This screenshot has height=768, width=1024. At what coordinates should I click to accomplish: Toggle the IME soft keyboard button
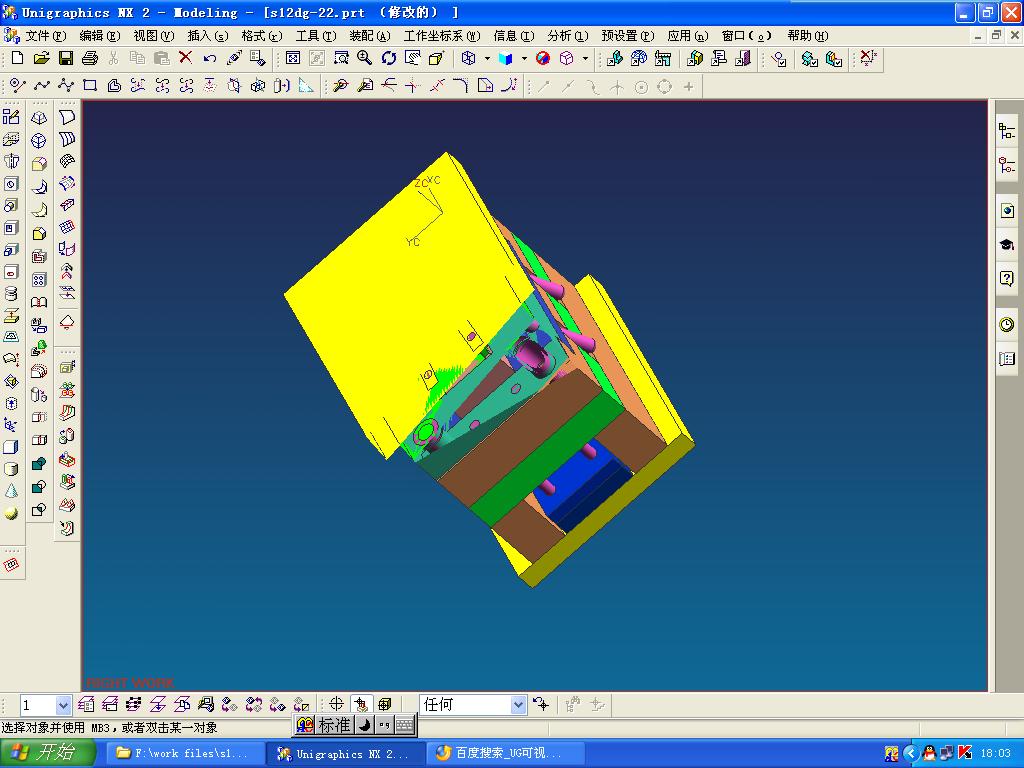coord(404,725)
